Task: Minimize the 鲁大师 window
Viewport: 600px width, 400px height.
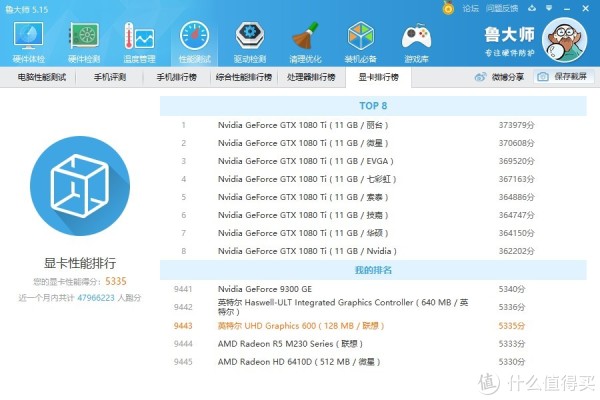Action: coord(567,8)
